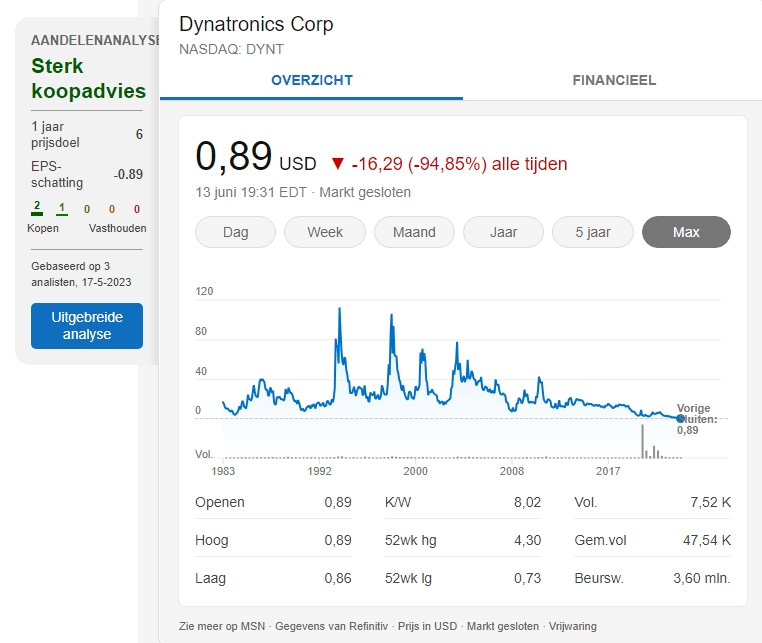
Task: Open Uitgebreide analyse
Action: click(87, 326)
